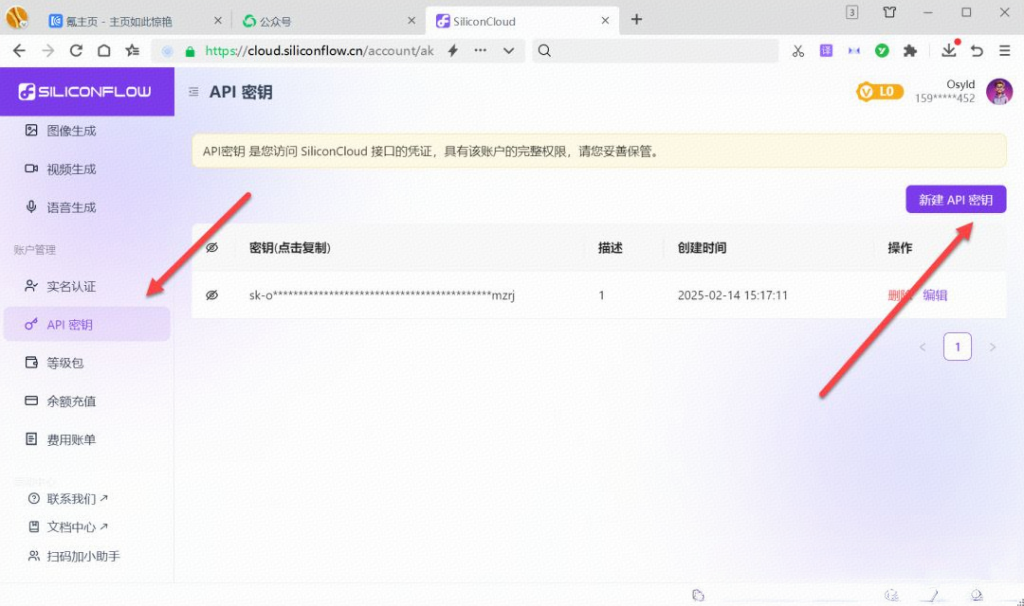Click the green padlock security icon
1024x606 pixels.
click(190, 52)
